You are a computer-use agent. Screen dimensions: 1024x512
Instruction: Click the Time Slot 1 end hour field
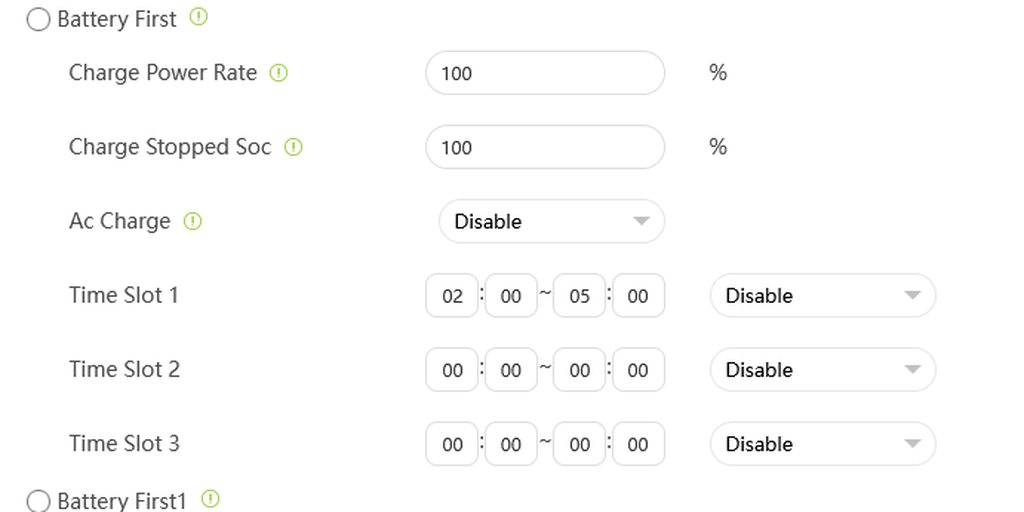[579, 296]
